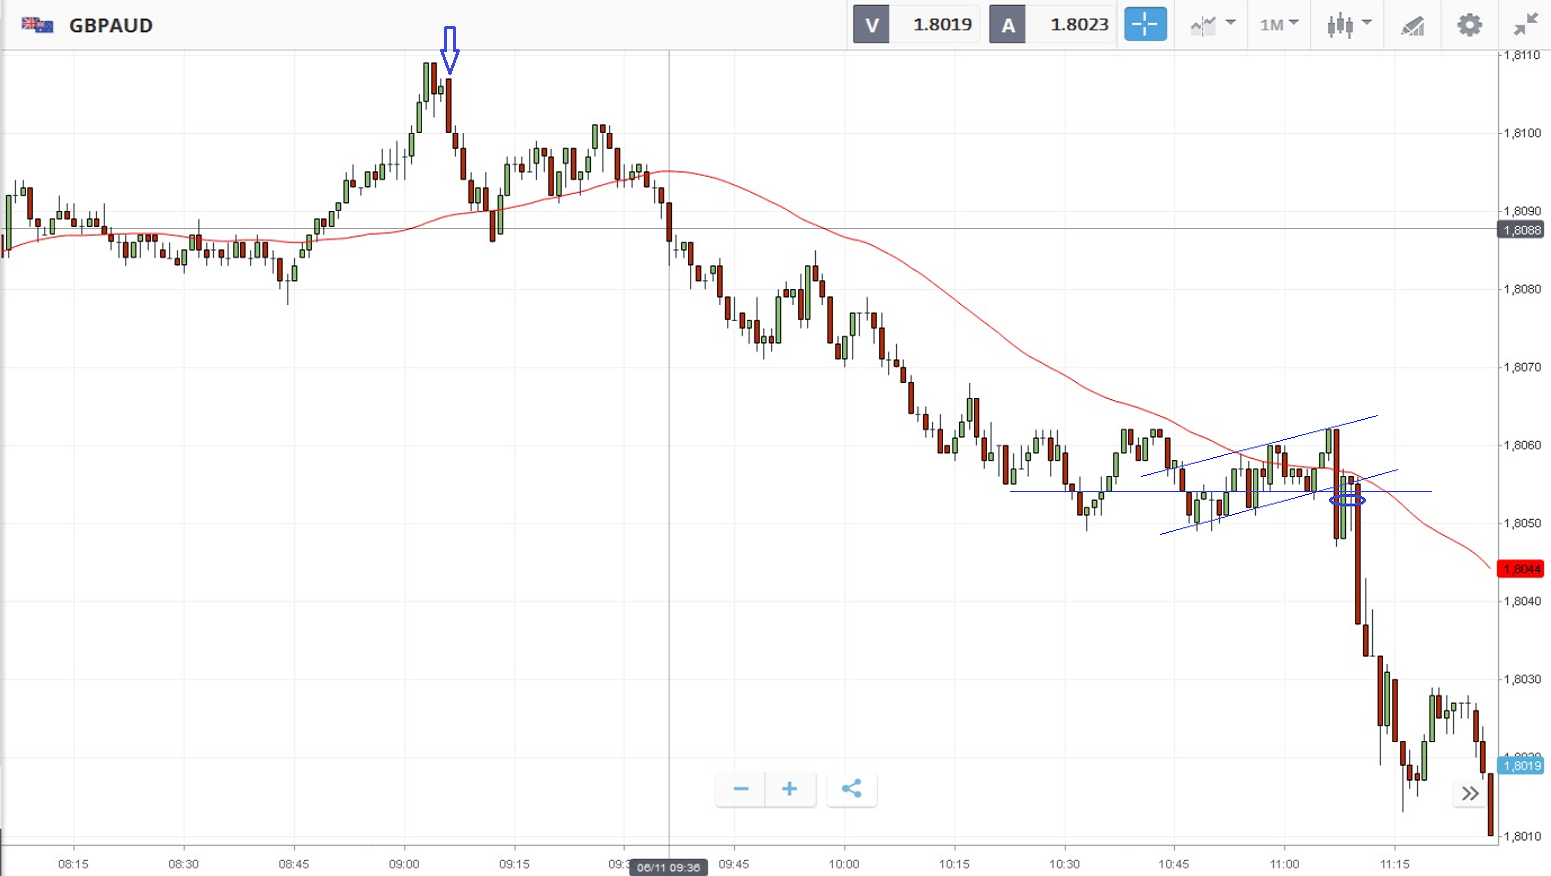The width and height of the screenshot is (1551, 876).
Task: Click the GBPAUD flag icon
Action: point(37,25)
